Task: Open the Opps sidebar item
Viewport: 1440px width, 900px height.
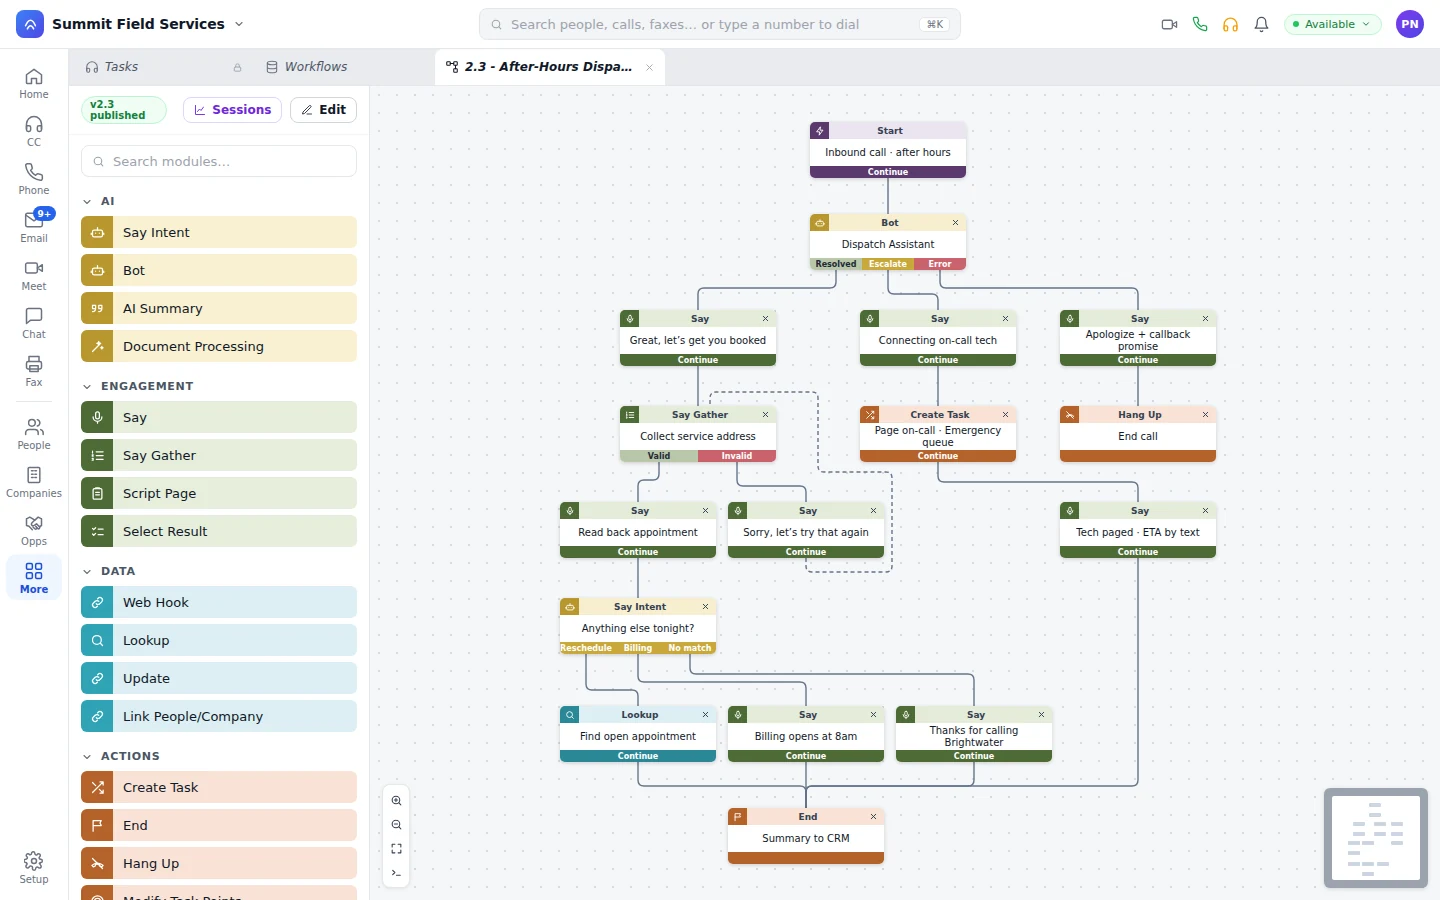Action: pyautogui.click(x=34, y=531)
